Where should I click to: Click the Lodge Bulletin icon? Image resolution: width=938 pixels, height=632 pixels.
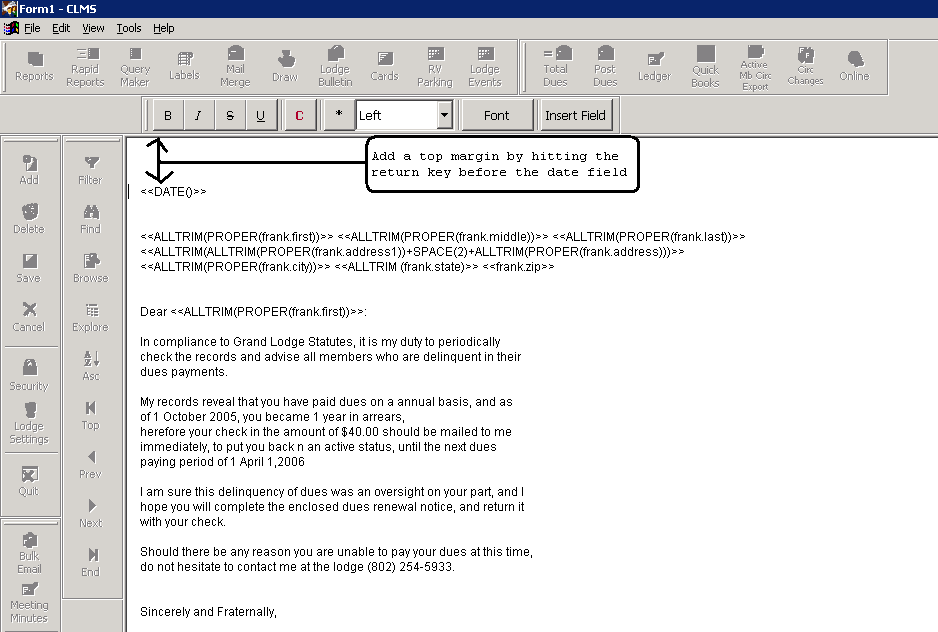[335, 66]
